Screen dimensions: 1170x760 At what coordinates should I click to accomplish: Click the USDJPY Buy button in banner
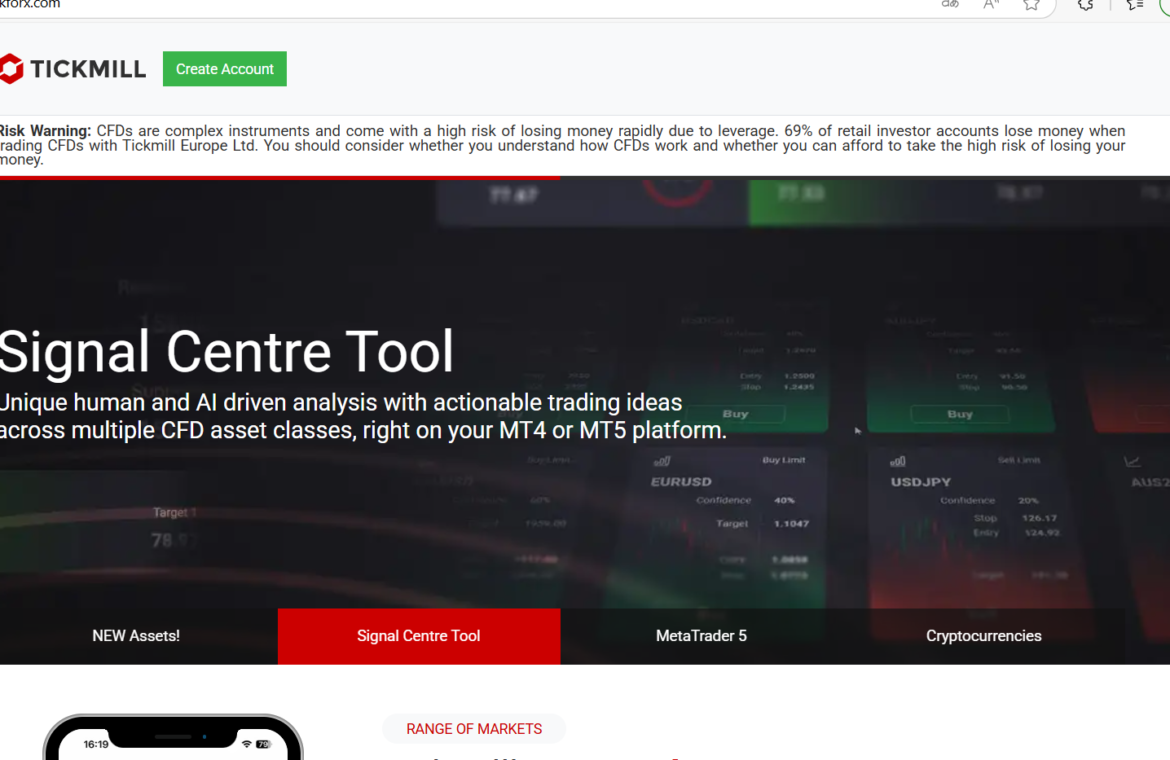click(960, 414)
